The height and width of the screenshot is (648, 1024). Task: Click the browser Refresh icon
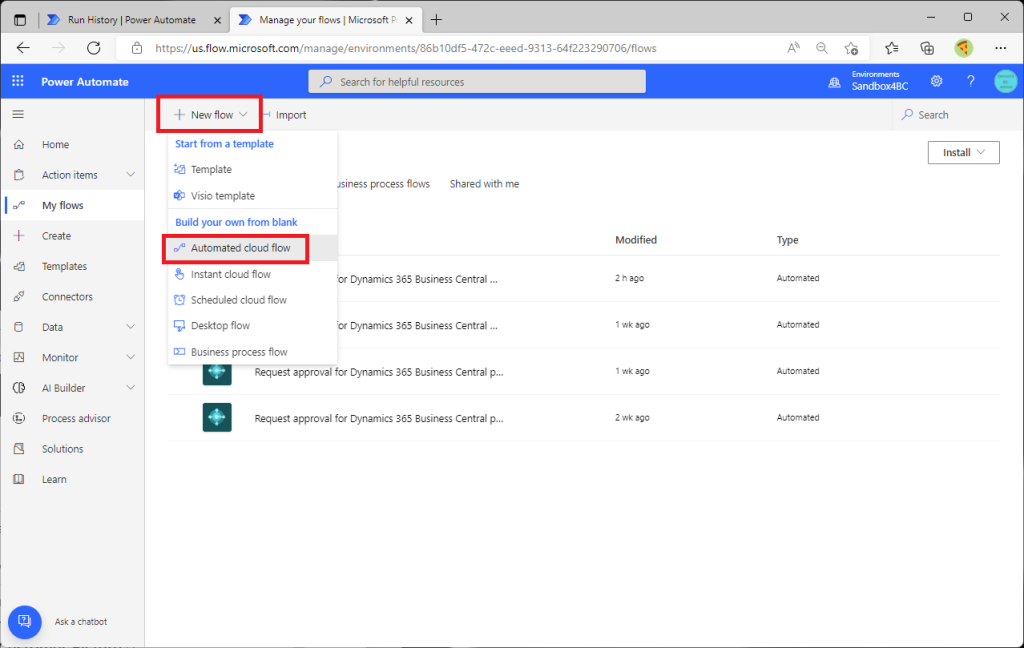93,48
